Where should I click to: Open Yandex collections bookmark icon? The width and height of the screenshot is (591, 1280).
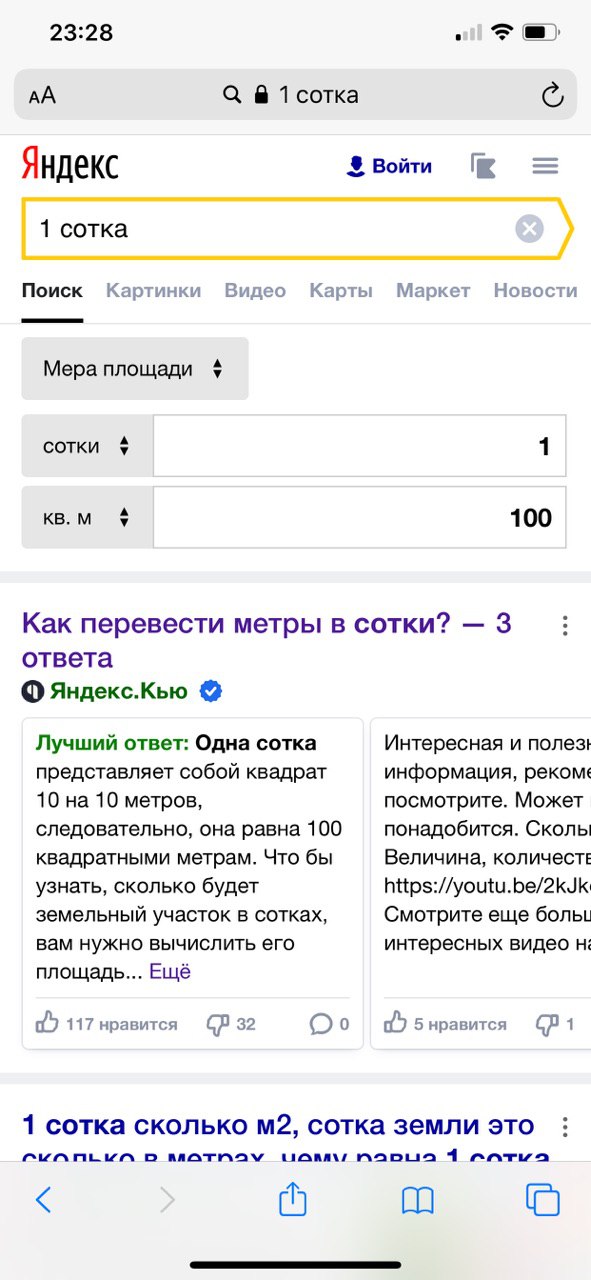pos(484,166)
